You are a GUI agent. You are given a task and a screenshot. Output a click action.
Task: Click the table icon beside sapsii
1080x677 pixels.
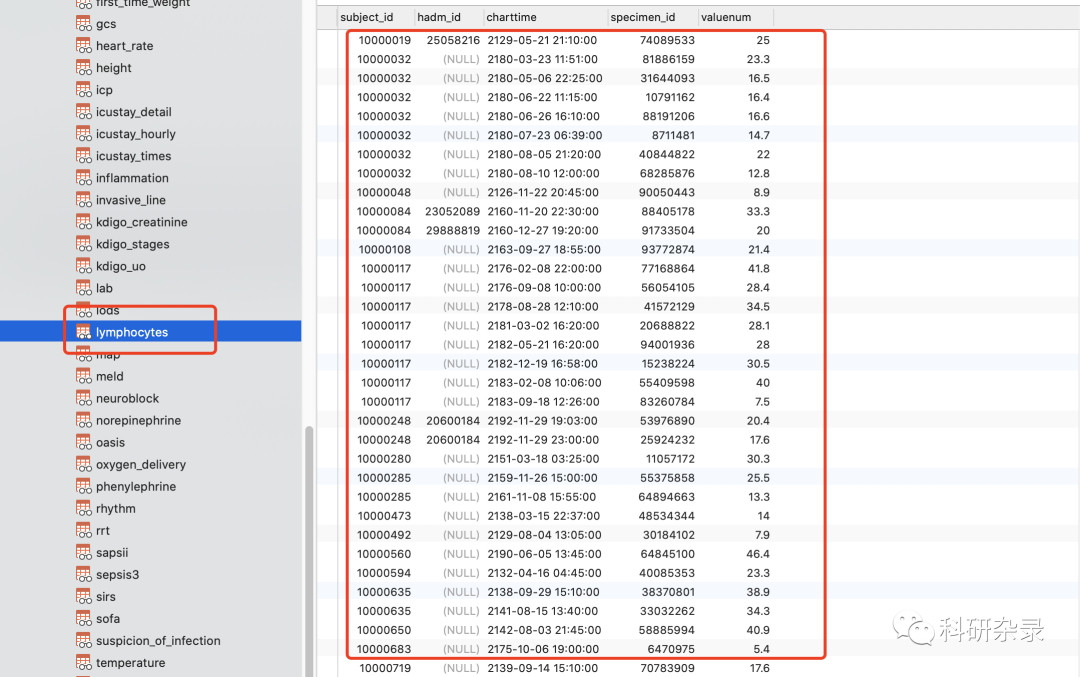83,552
